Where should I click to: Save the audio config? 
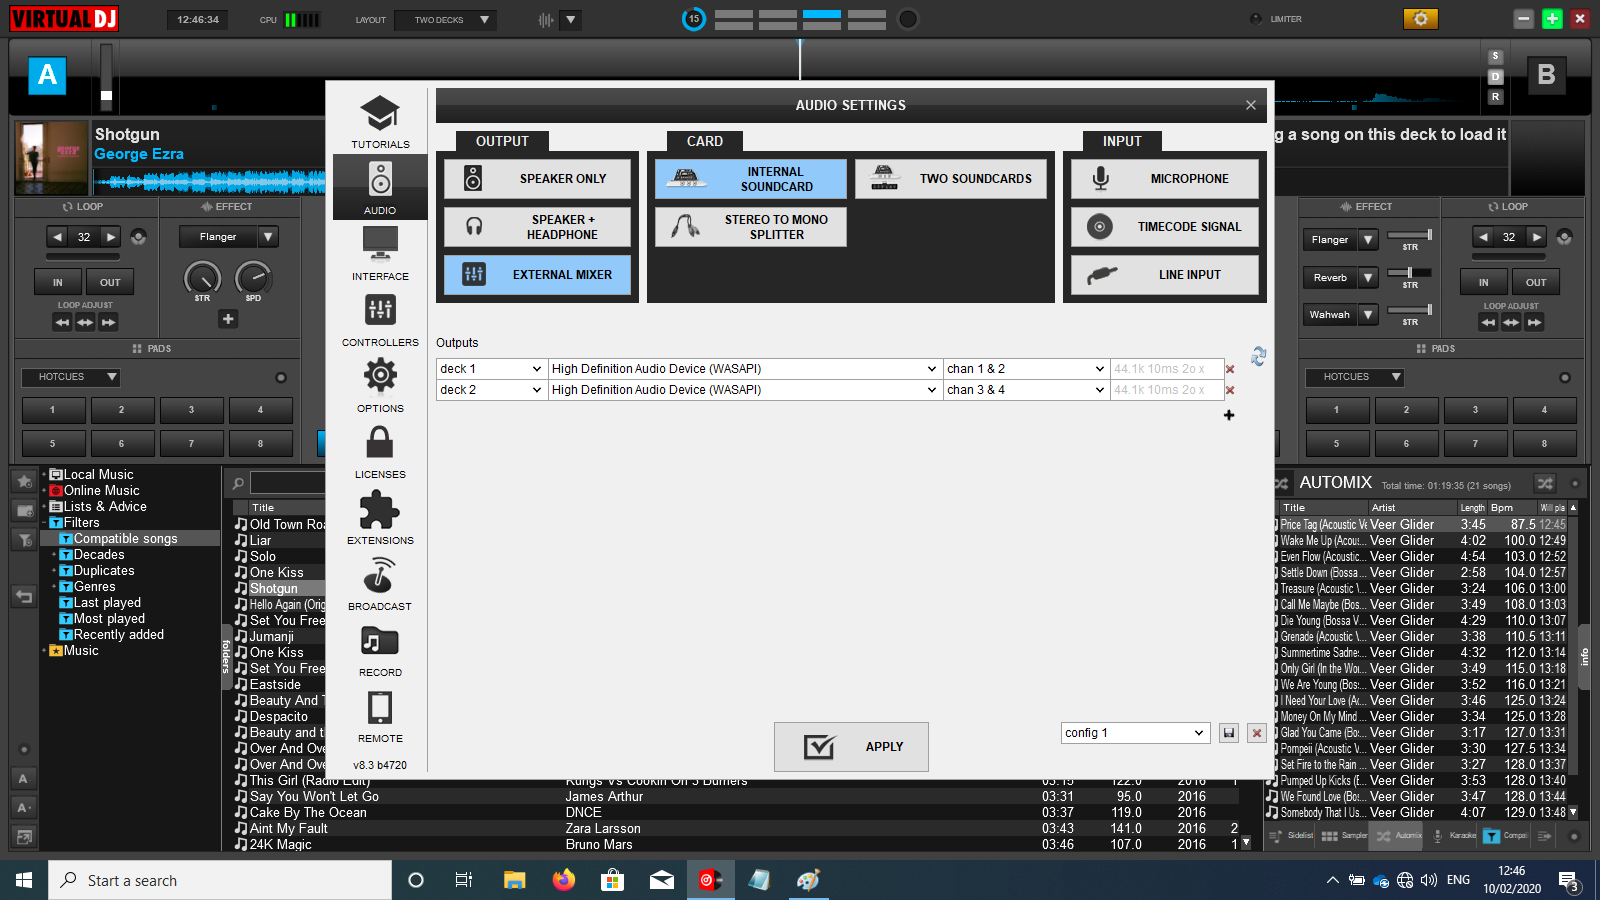[1229, 733]
